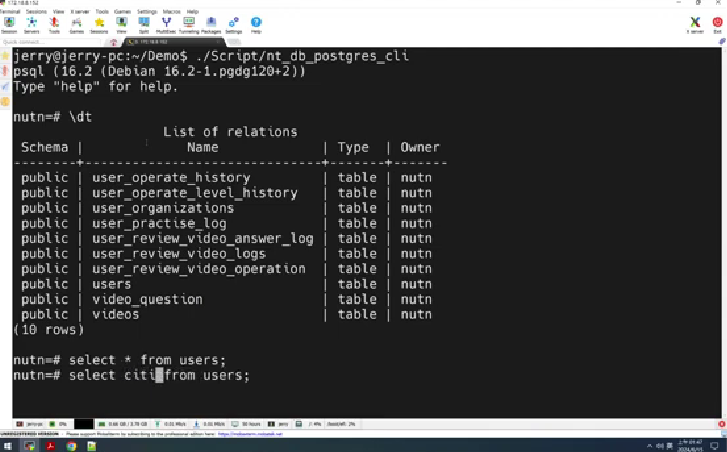
Task: Click the CPU usage status entry
Action: pyautogui.click(x=58, y=424)
